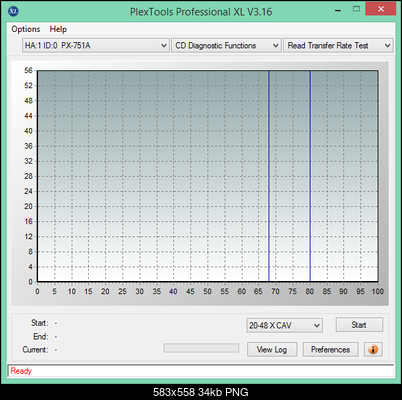Maximize the PlexTools window

tap(356, 9)
